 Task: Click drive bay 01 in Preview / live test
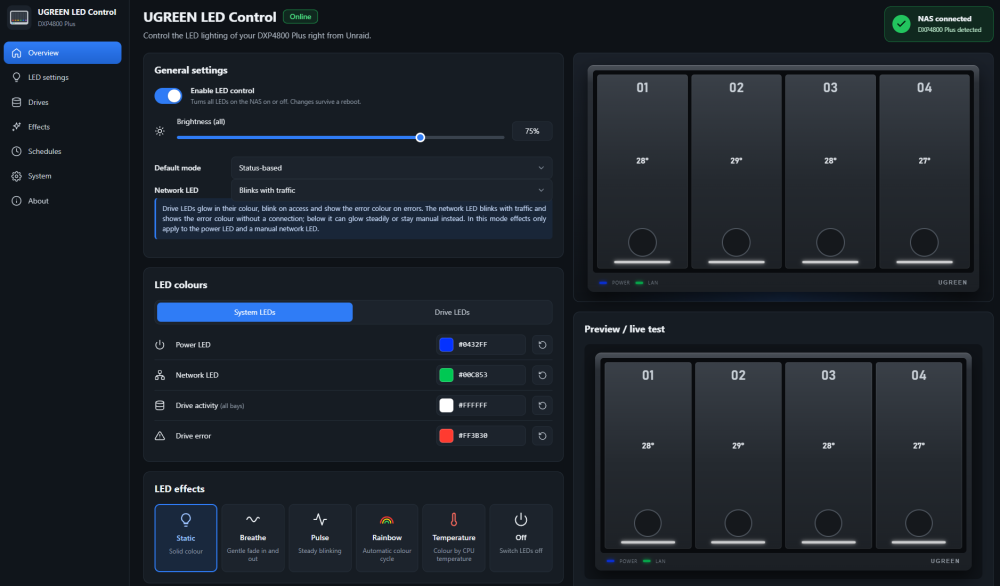648,455
